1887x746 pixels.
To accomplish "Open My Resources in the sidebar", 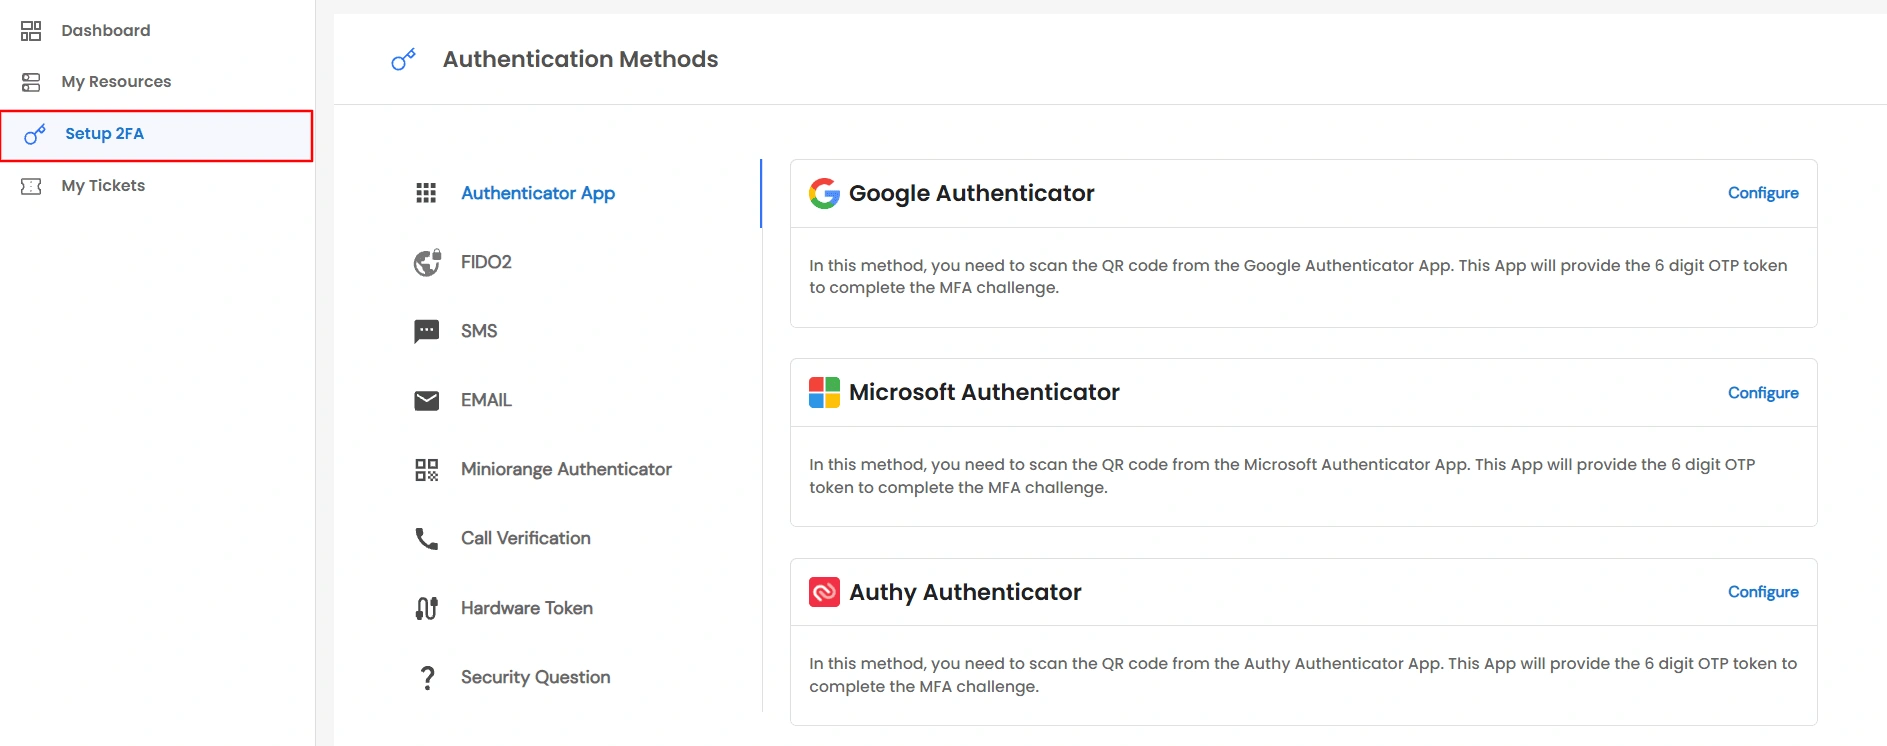I will click(x=116, y=82).
